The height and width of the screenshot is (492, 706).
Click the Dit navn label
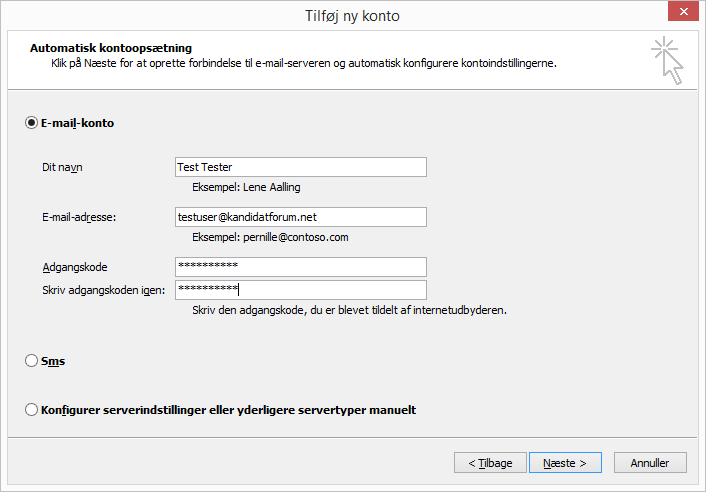coord(62,167)
